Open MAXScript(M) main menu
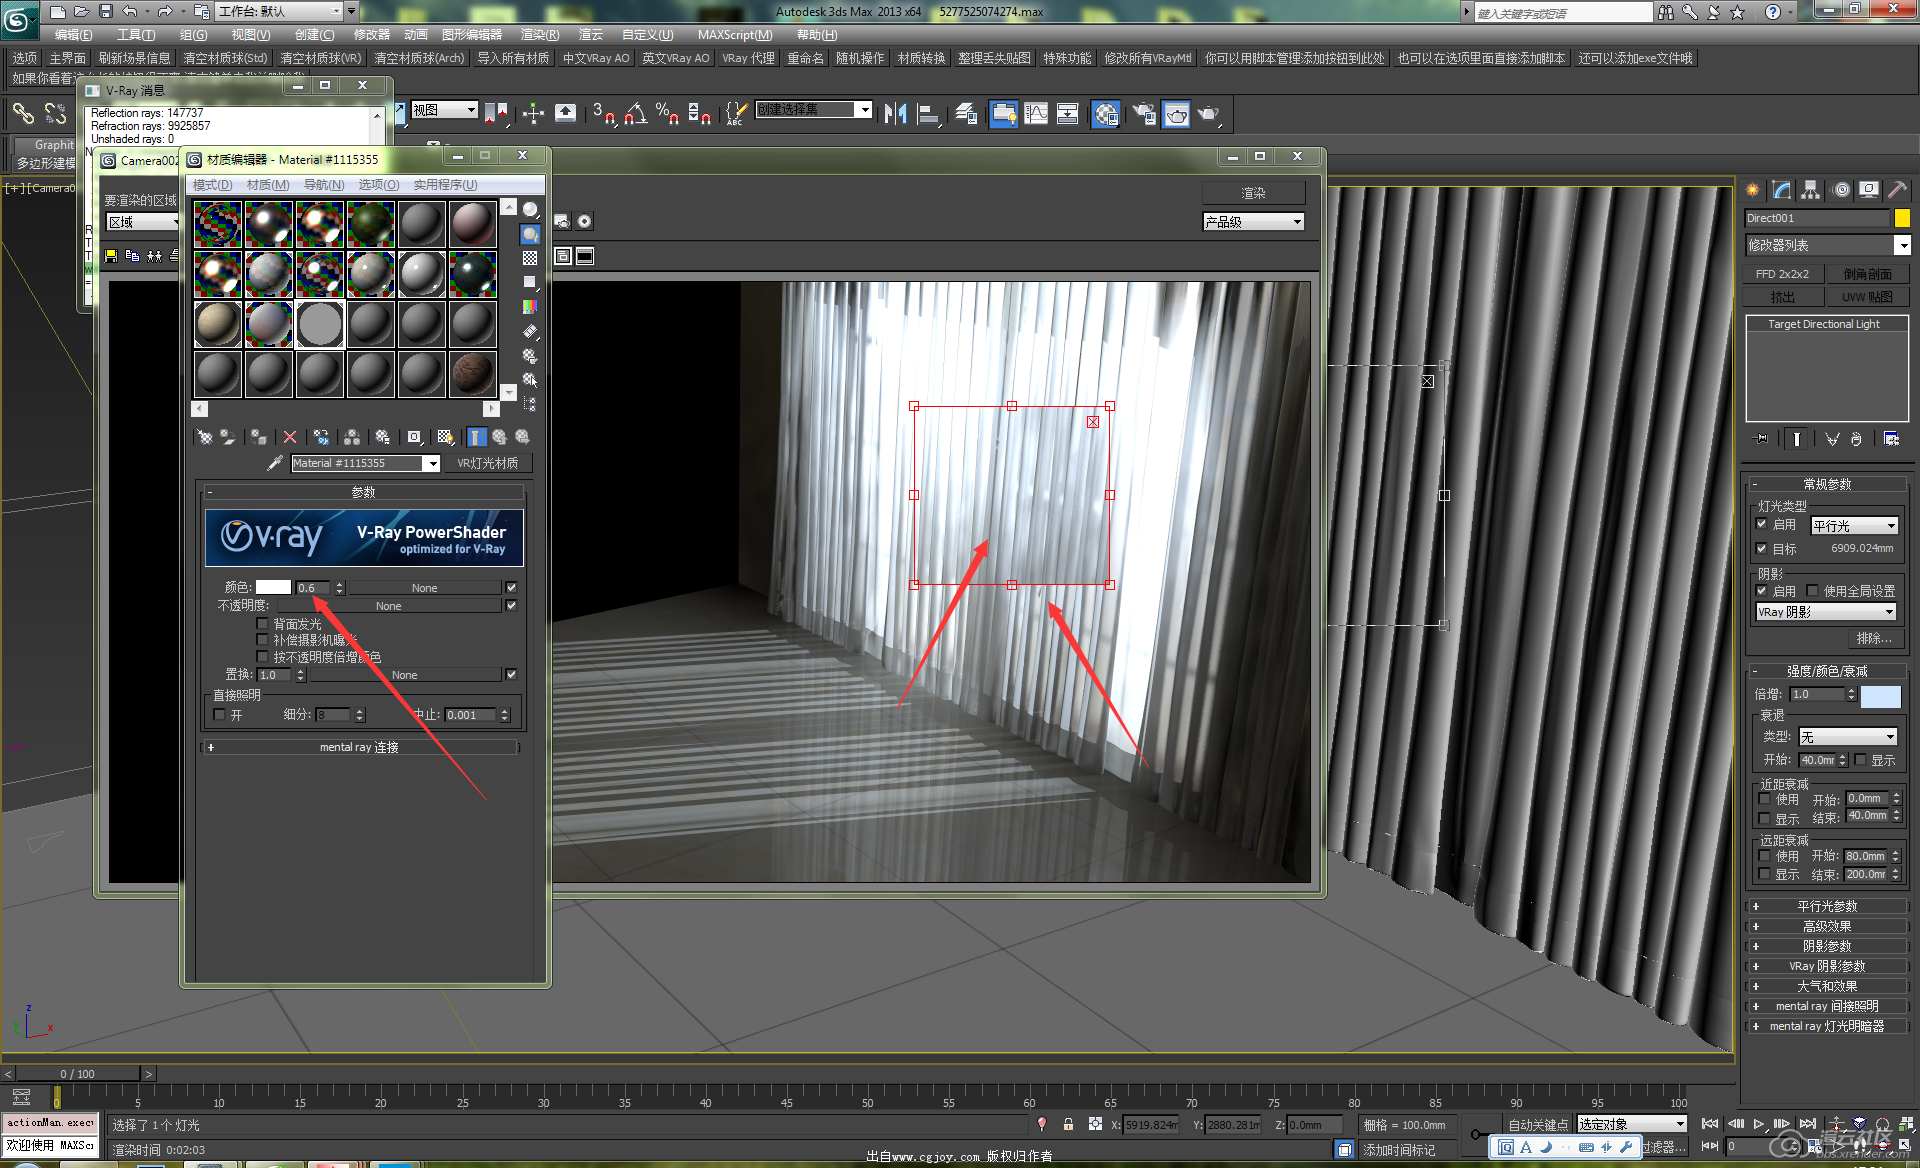The image size is (1920, 1168). pyautogui.click(x=735, y=35)
